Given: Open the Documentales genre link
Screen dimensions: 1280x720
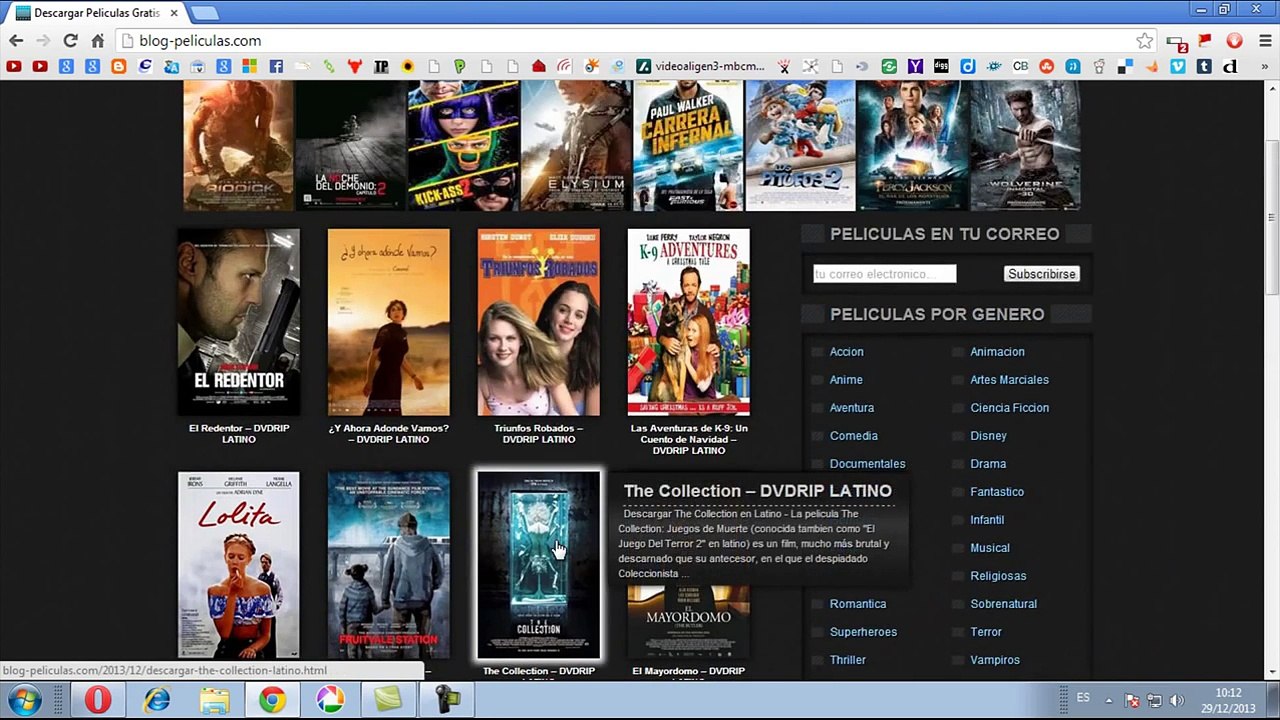Looking at the screenshot, I should [867, 464].
